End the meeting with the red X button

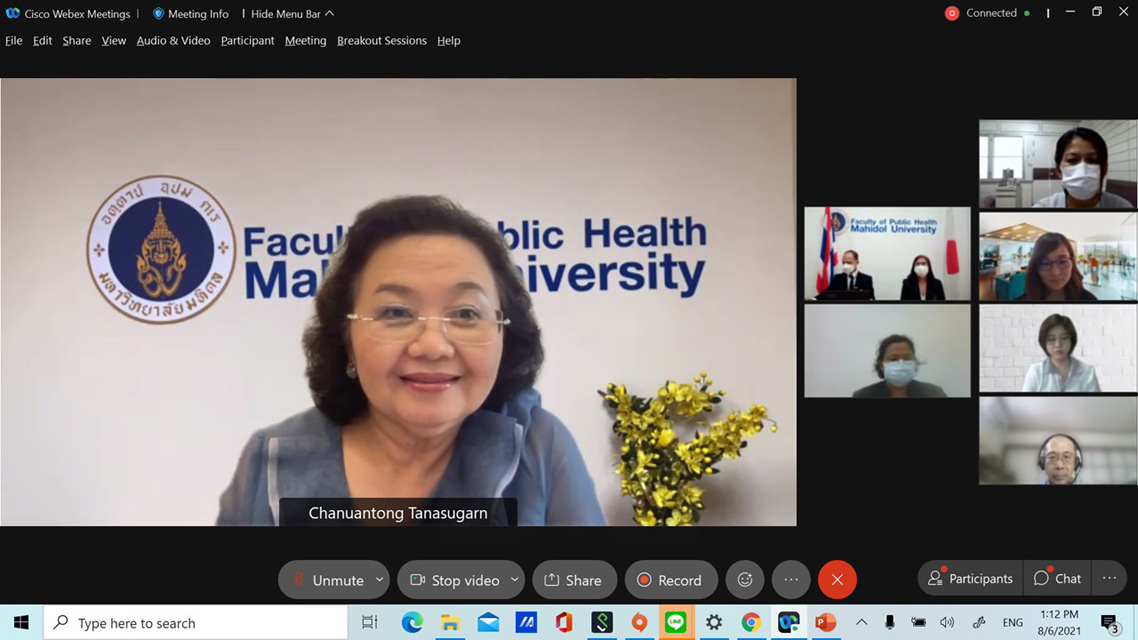[x=837, y=580]
